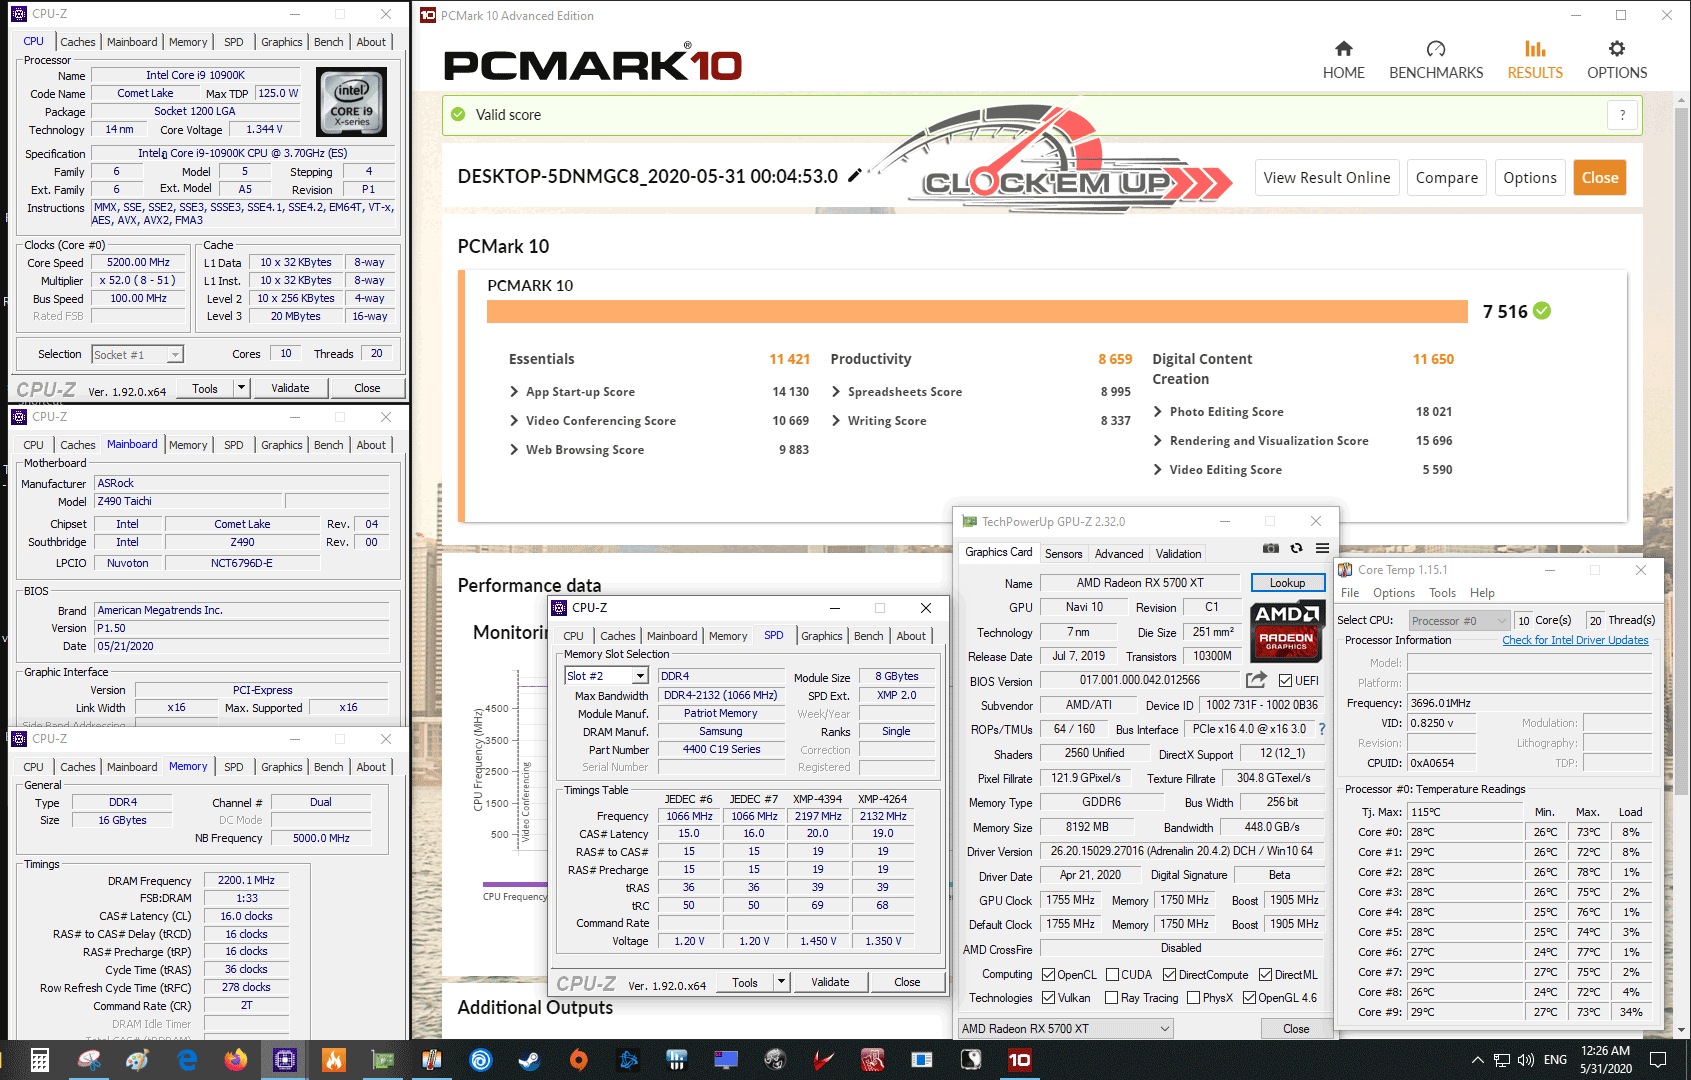This screenshot has width=1691, height=1080.
Task: Click the pencil icon to rename result
Action: (854, 176)
